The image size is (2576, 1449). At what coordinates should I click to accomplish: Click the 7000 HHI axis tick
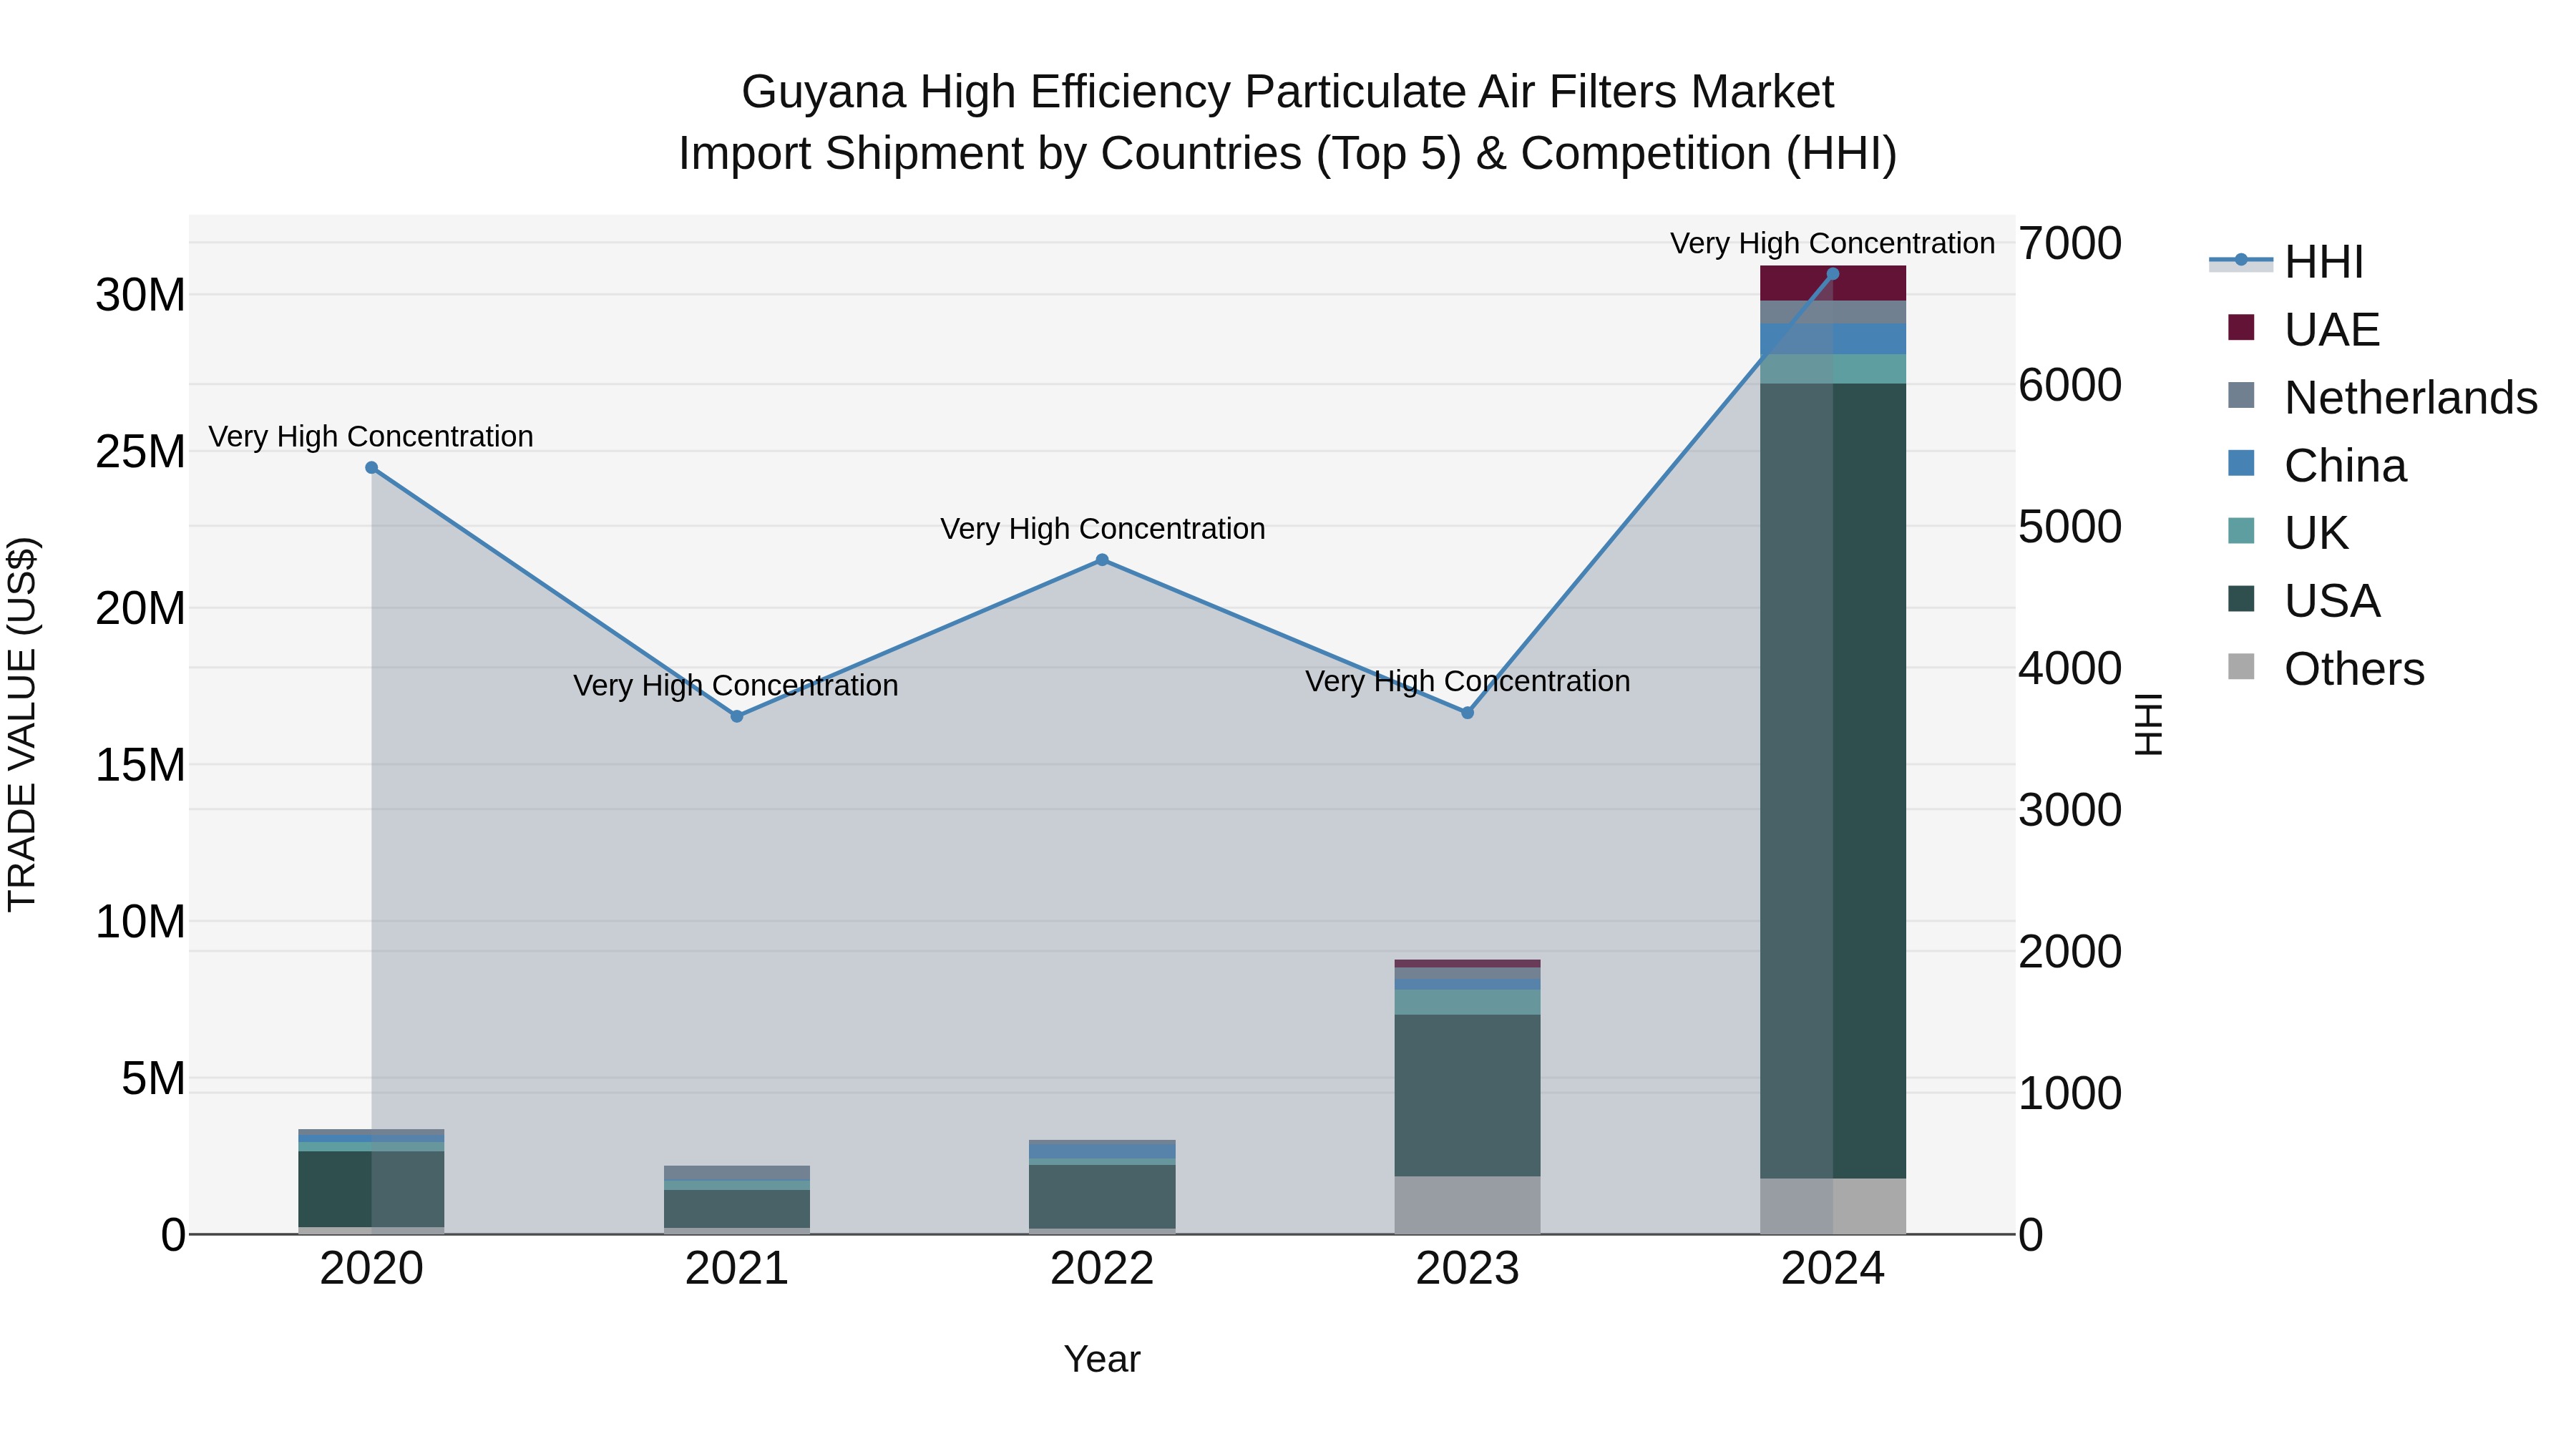2070,243
